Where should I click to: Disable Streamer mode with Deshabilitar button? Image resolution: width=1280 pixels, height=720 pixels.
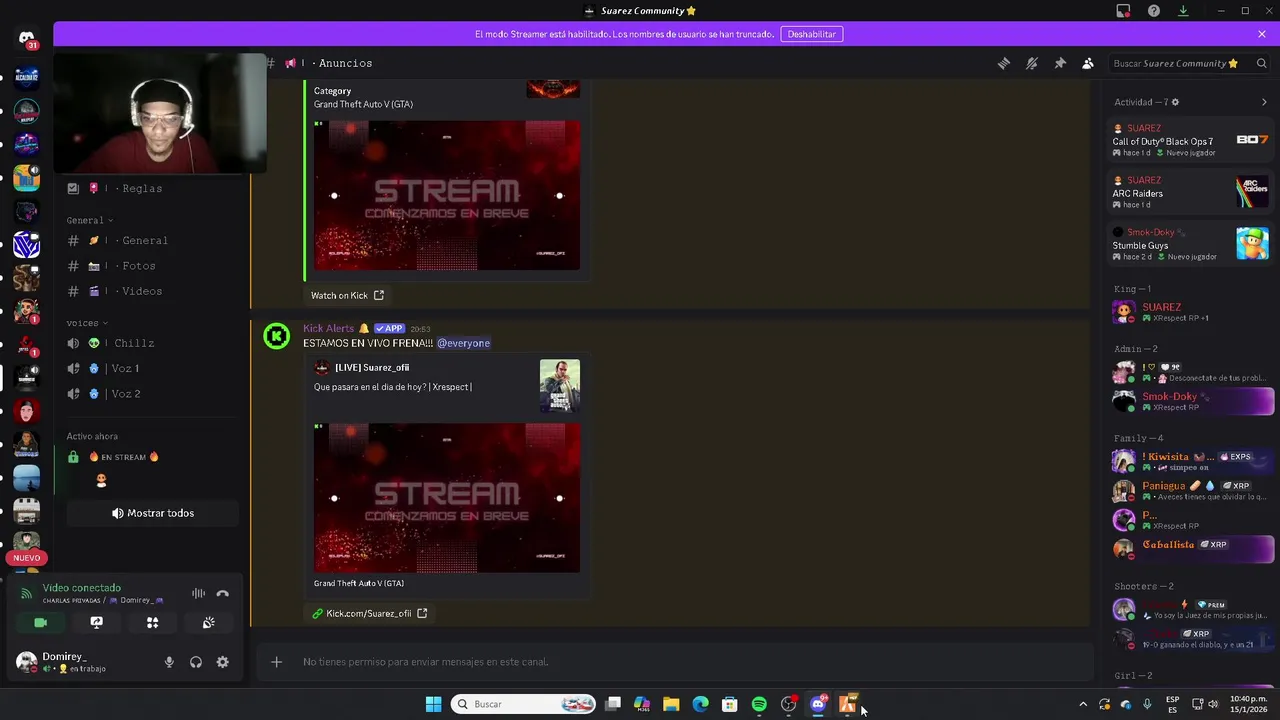811,34
